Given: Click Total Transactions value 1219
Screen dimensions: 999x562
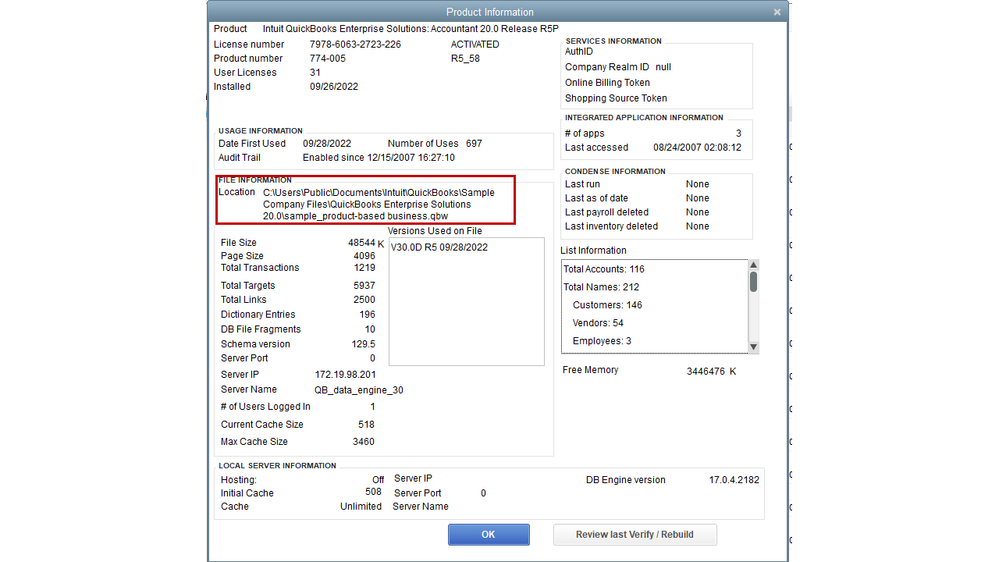Looking at the screenshot, I should (364, 268).
